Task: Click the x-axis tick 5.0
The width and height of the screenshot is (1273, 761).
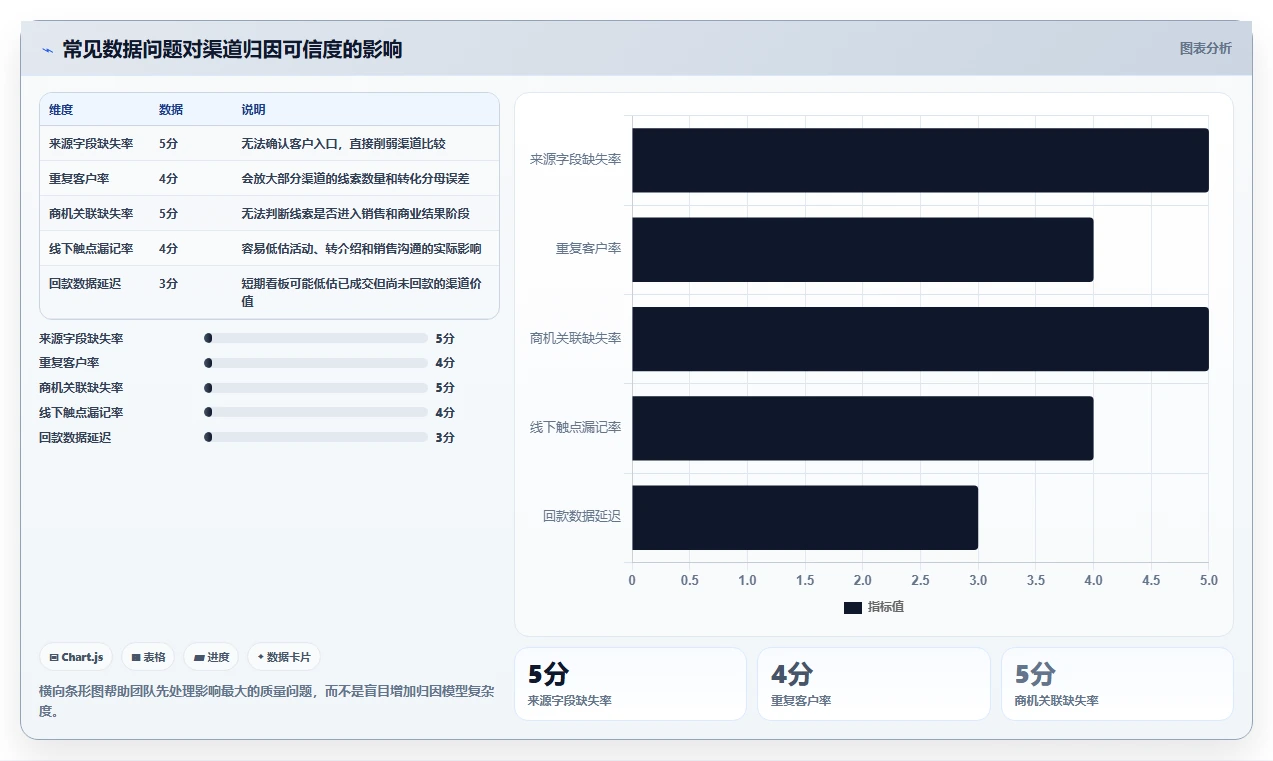Action: pyautogui.click(x=1208, y=580)
